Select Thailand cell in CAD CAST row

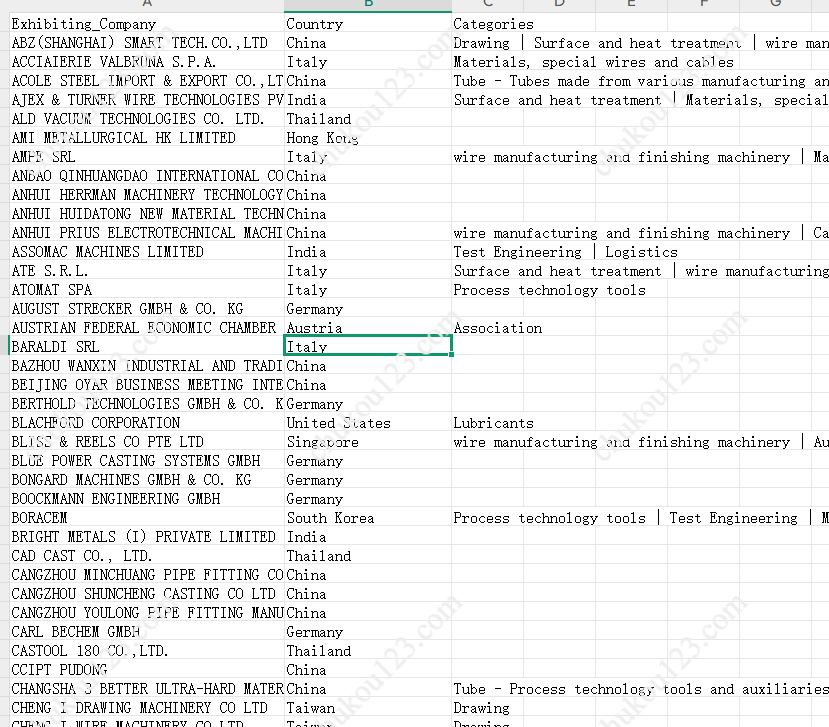point(368,556)
